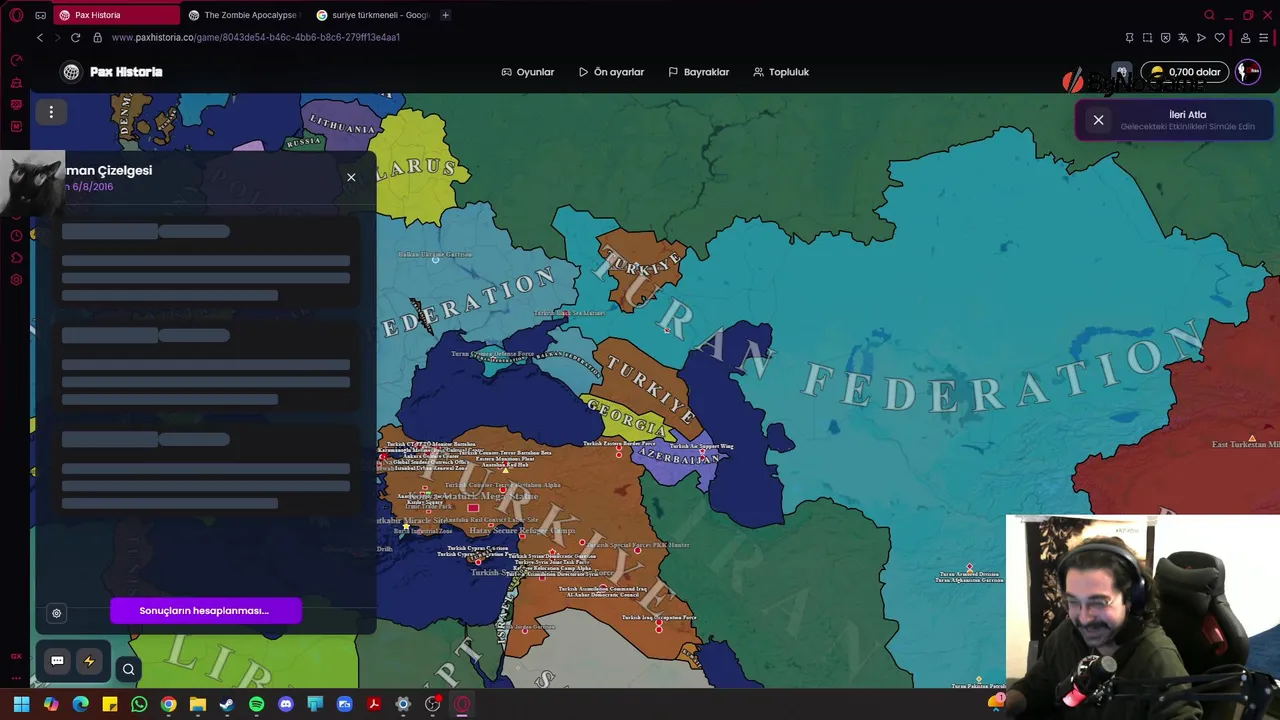Click the 0,700 dolar balance button
The width and height of the screenshot is (1280, 720).
[1186, 72]
